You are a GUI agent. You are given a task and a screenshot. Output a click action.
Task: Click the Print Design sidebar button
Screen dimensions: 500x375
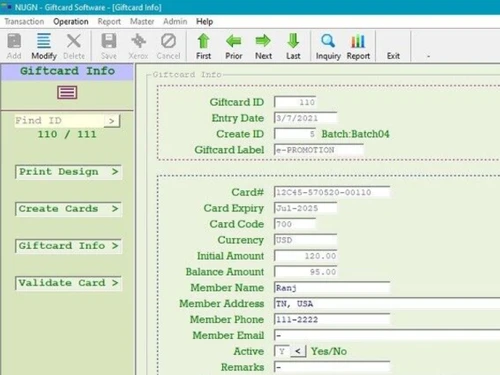click(68, 172)
